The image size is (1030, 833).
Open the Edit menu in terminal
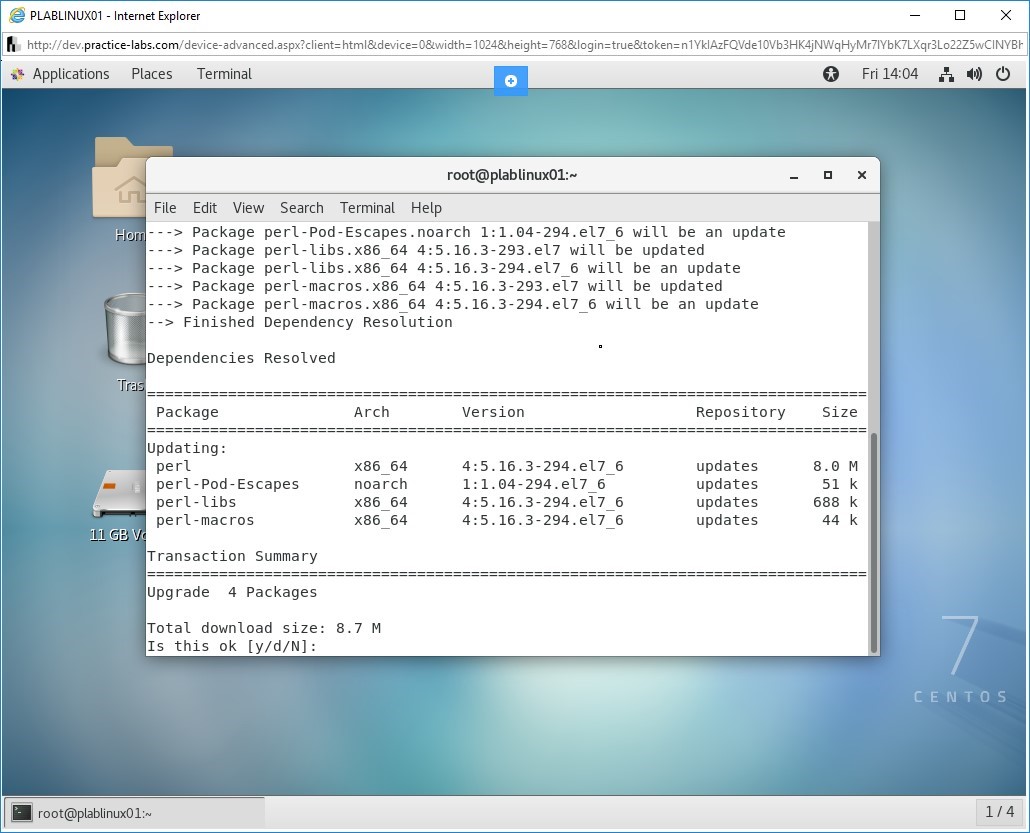(205, 208)
